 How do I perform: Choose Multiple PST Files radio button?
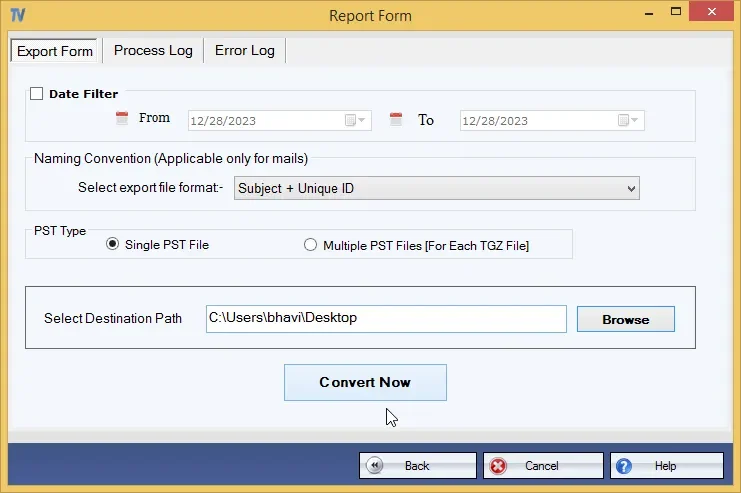coord(310,245)
